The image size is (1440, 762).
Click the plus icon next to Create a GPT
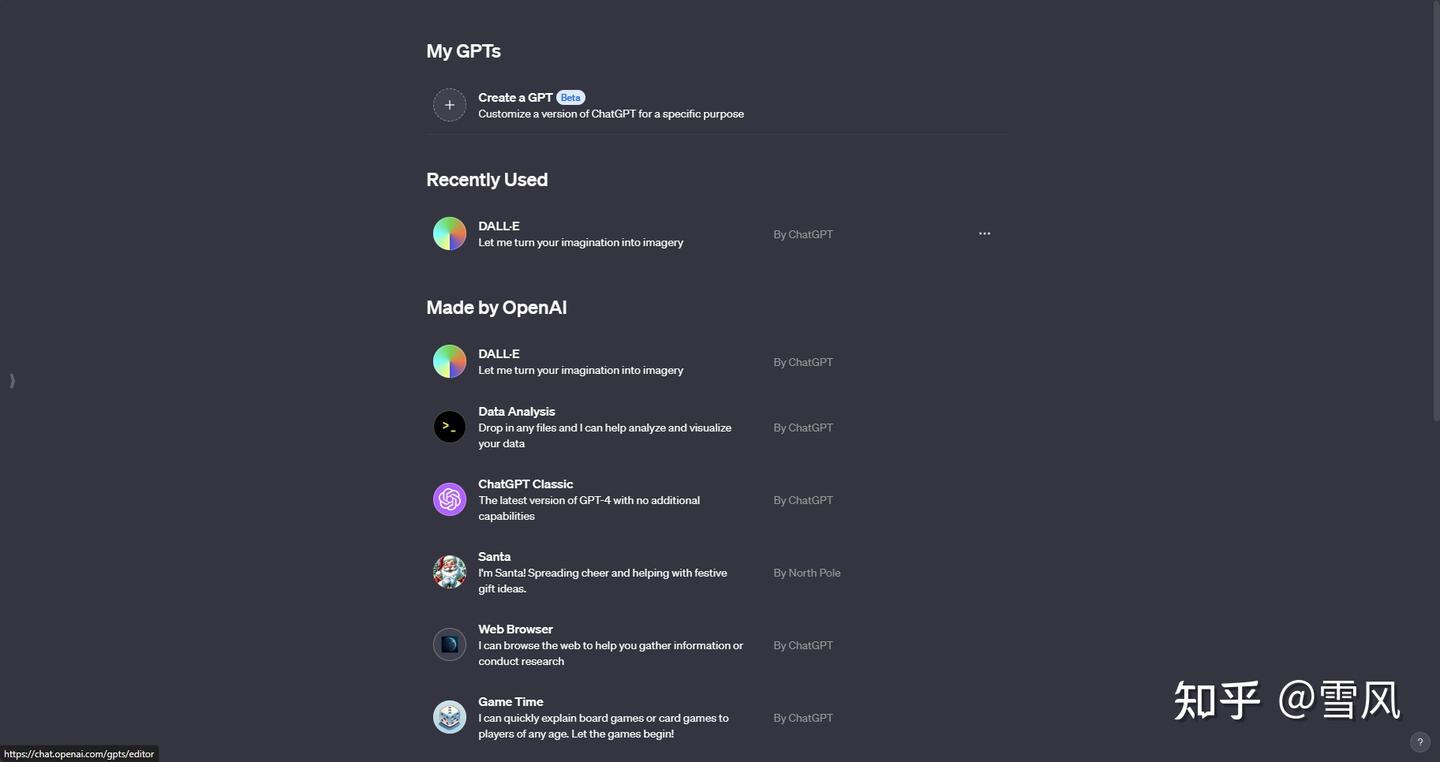pyautogui.click(x=449, y=104)
